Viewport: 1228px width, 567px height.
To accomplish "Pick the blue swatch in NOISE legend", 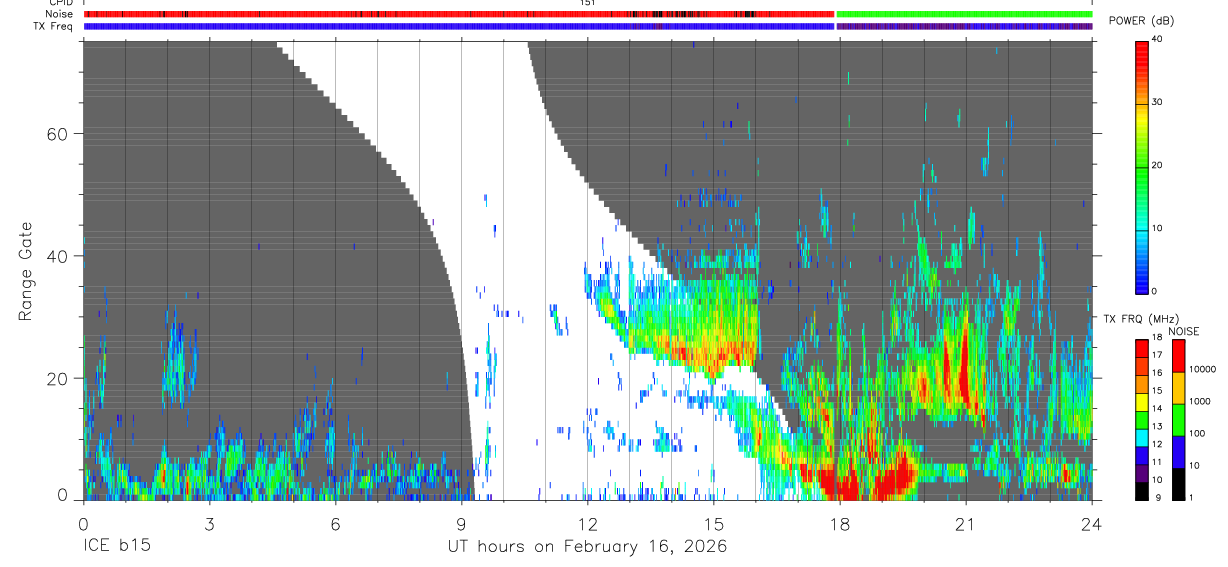I will [x=1177, y=452].
